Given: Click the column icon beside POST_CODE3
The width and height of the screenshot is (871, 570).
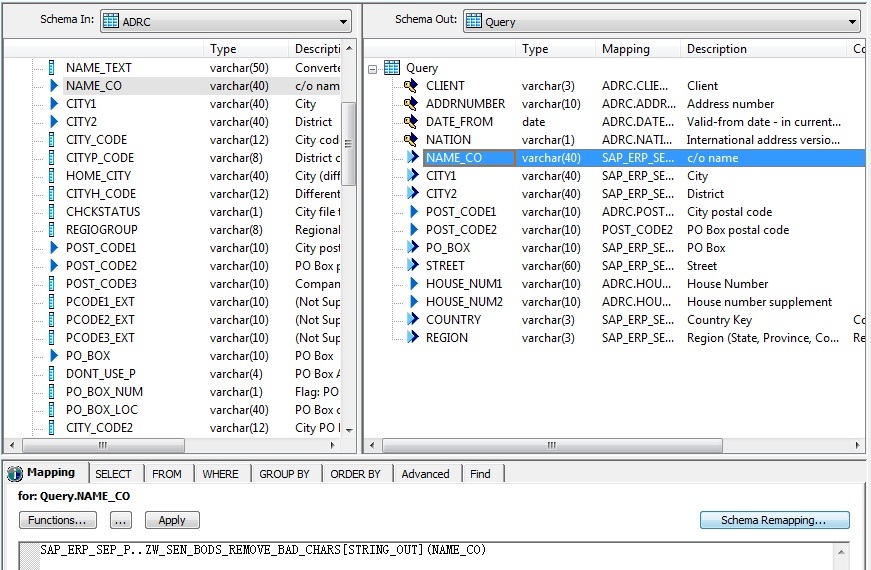Looking at the screenshot, I should click(x=52, y=284).
